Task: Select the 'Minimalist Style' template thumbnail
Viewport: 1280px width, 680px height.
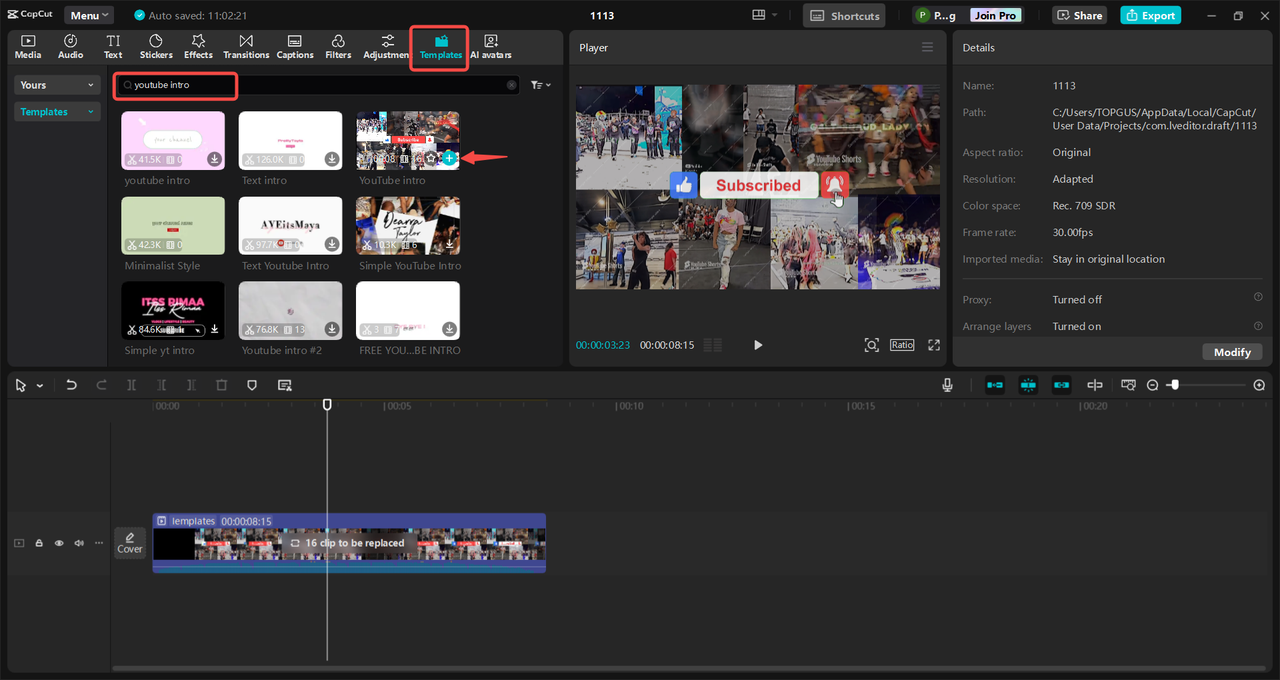Action: point(173,225)
